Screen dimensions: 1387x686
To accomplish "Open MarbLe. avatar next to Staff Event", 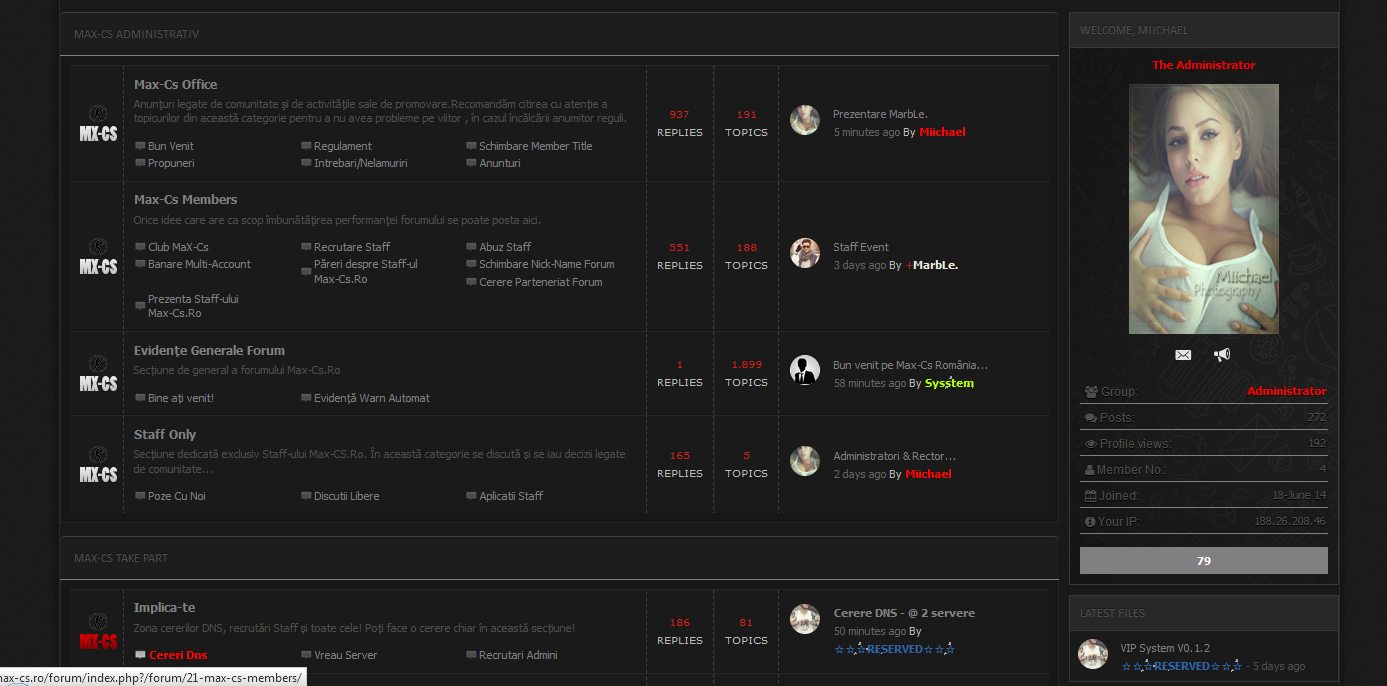I will click(x=805, y=253).
